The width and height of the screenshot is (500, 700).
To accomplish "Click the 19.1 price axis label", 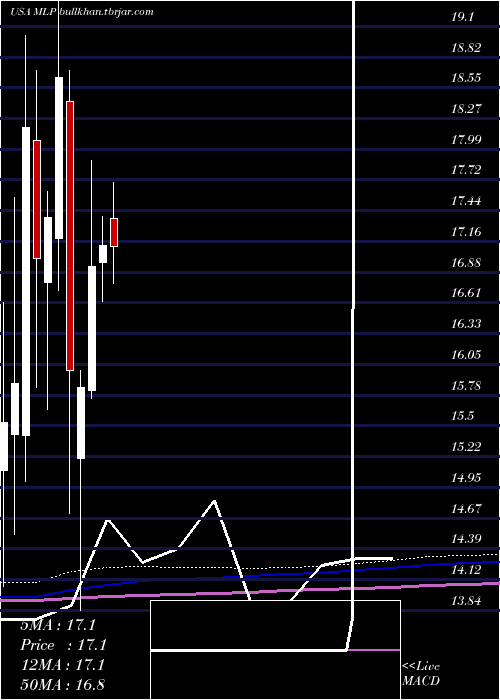I will tap(462, 17).
